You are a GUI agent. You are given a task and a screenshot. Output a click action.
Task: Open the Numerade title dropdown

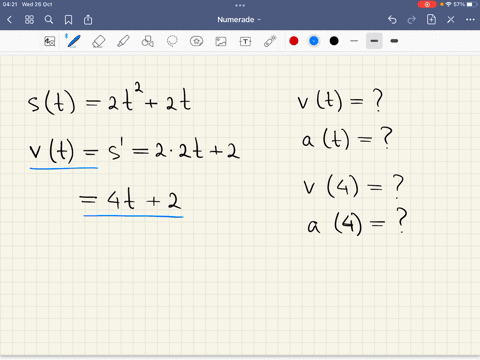tap(239, 20)
